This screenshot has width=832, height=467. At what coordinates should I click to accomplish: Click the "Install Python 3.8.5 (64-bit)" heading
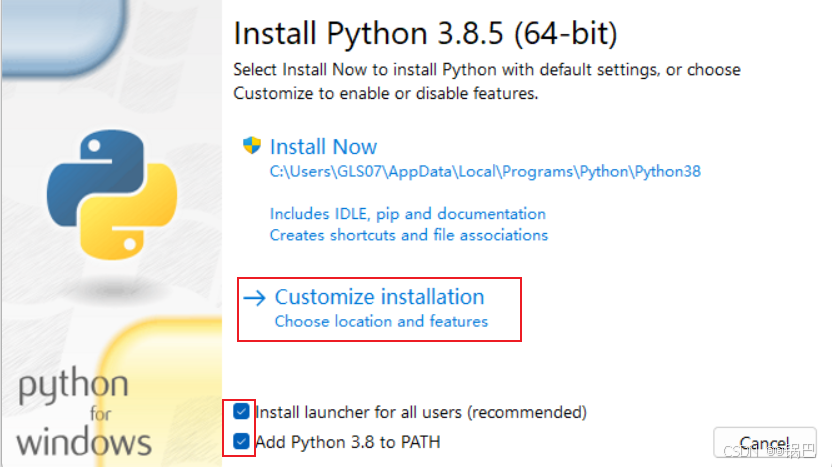[x=426, y=34]
